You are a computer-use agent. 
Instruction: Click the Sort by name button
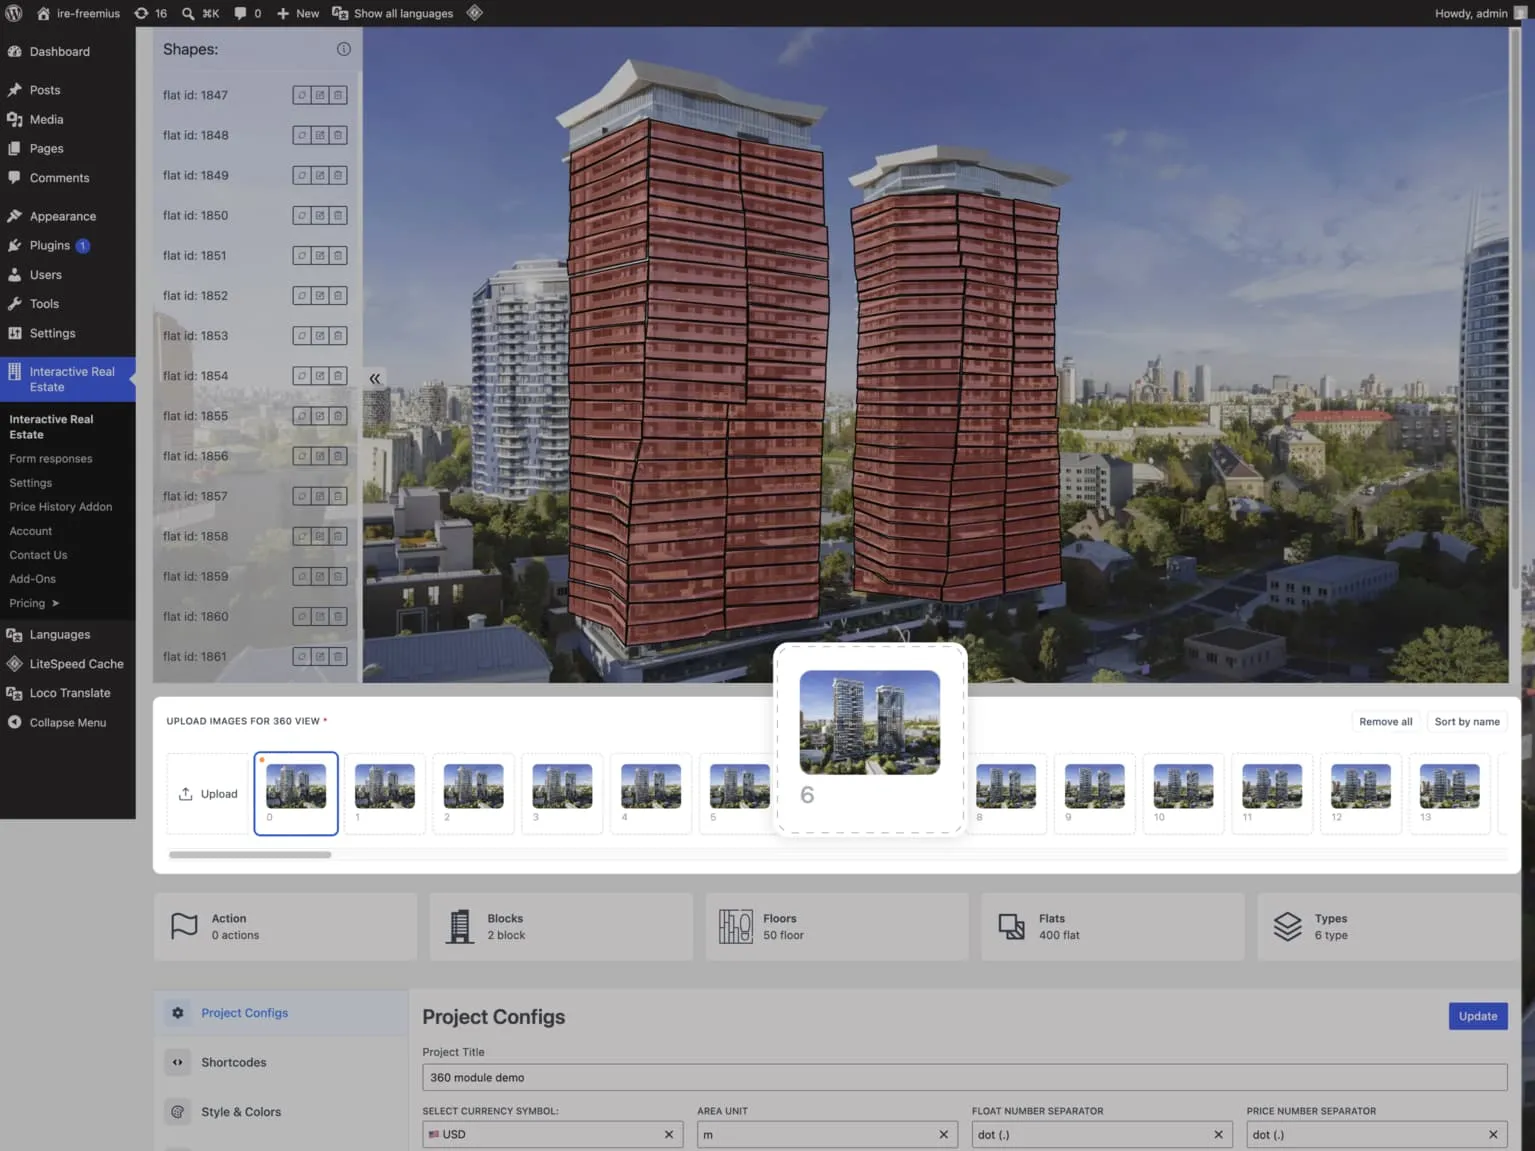tap(1467, 721)
